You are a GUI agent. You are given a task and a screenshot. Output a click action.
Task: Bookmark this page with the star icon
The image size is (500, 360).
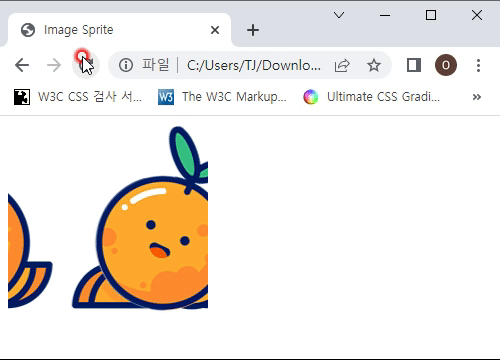374,65
